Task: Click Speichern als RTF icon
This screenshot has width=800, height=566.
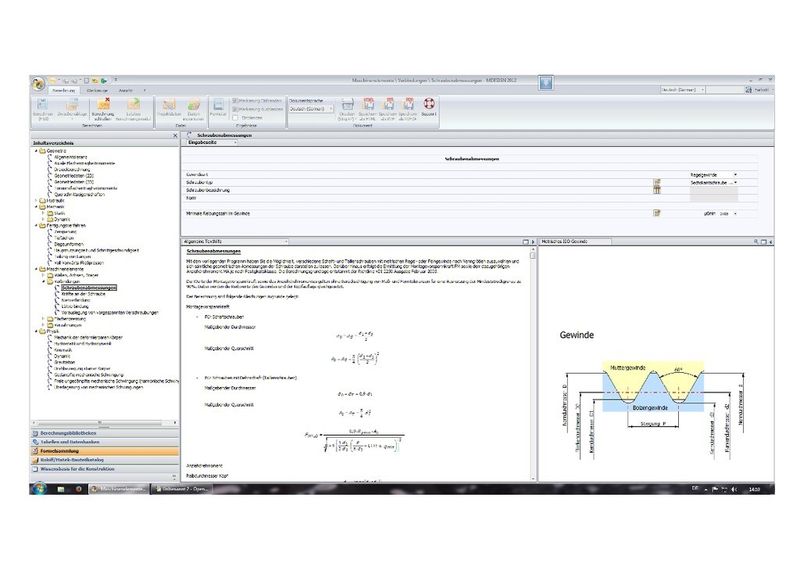Action: point(388,109)
